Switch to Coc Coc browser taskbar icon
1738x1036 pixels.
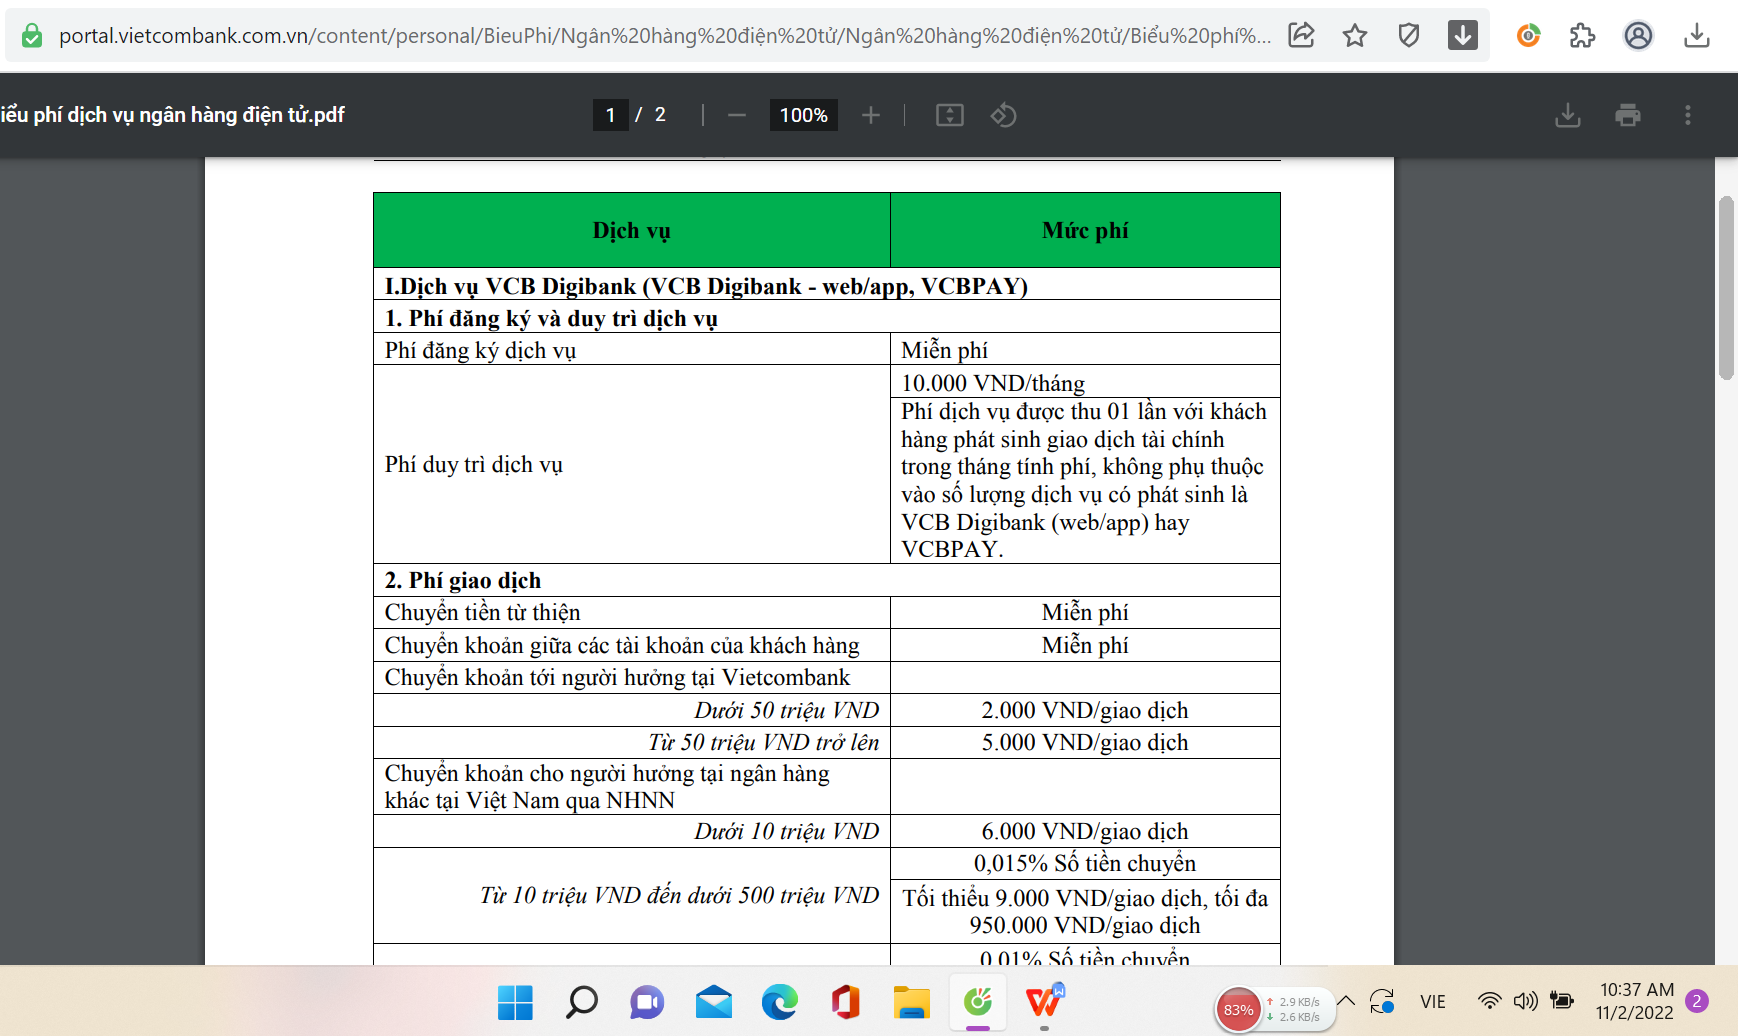[x=978, y=1002]
